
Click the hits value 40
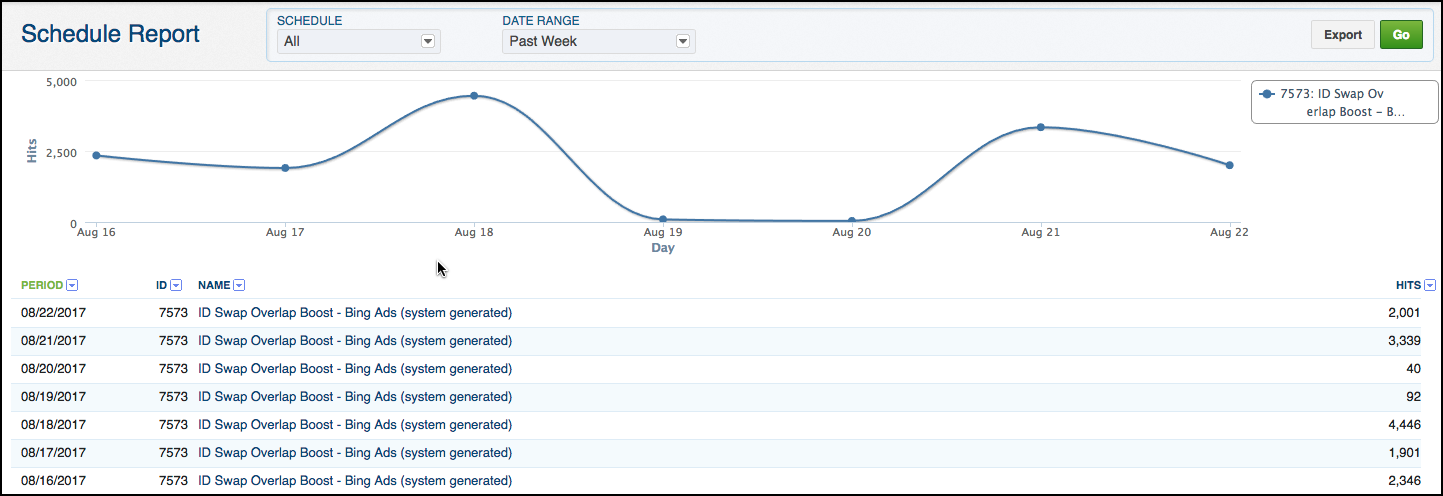1412,369
